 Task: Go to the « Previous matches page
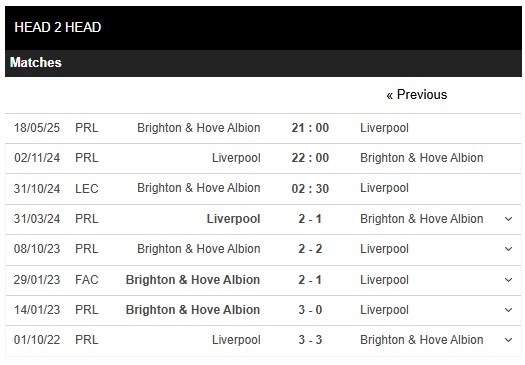point(417,95)
